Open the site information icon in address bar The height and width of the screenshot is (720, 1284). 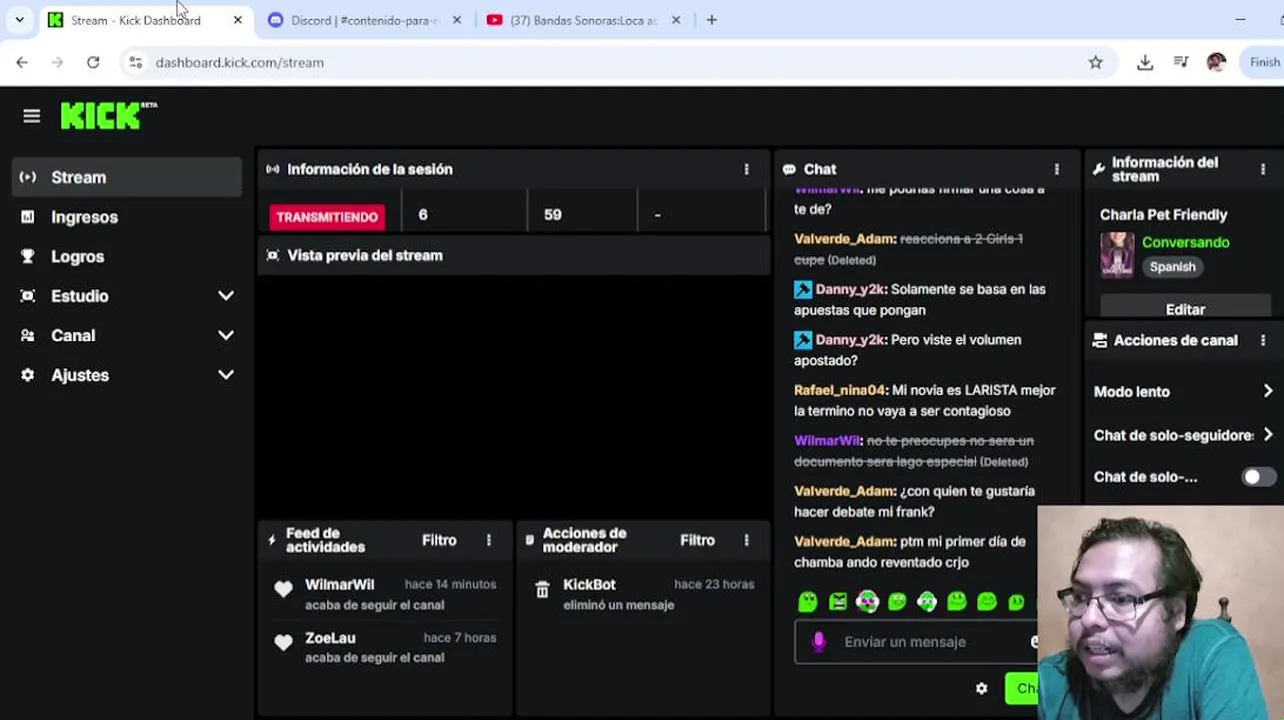tap(135, 62)
